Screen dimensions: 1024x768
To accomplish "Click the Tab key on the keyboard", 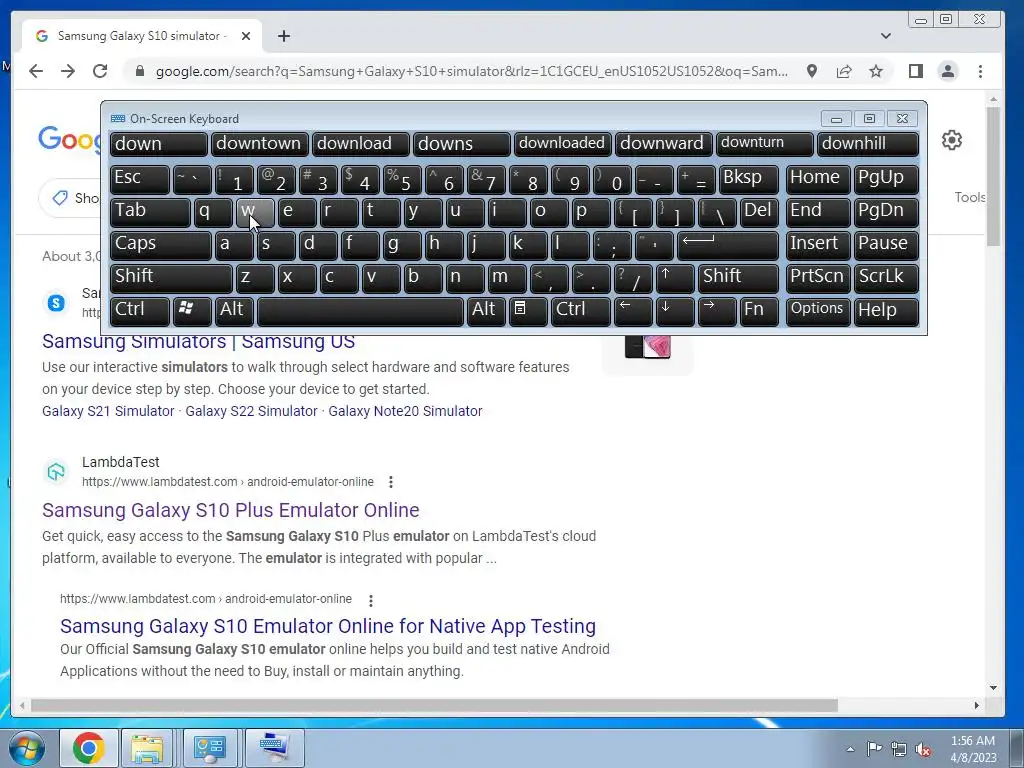I will (x=150, y=212).
